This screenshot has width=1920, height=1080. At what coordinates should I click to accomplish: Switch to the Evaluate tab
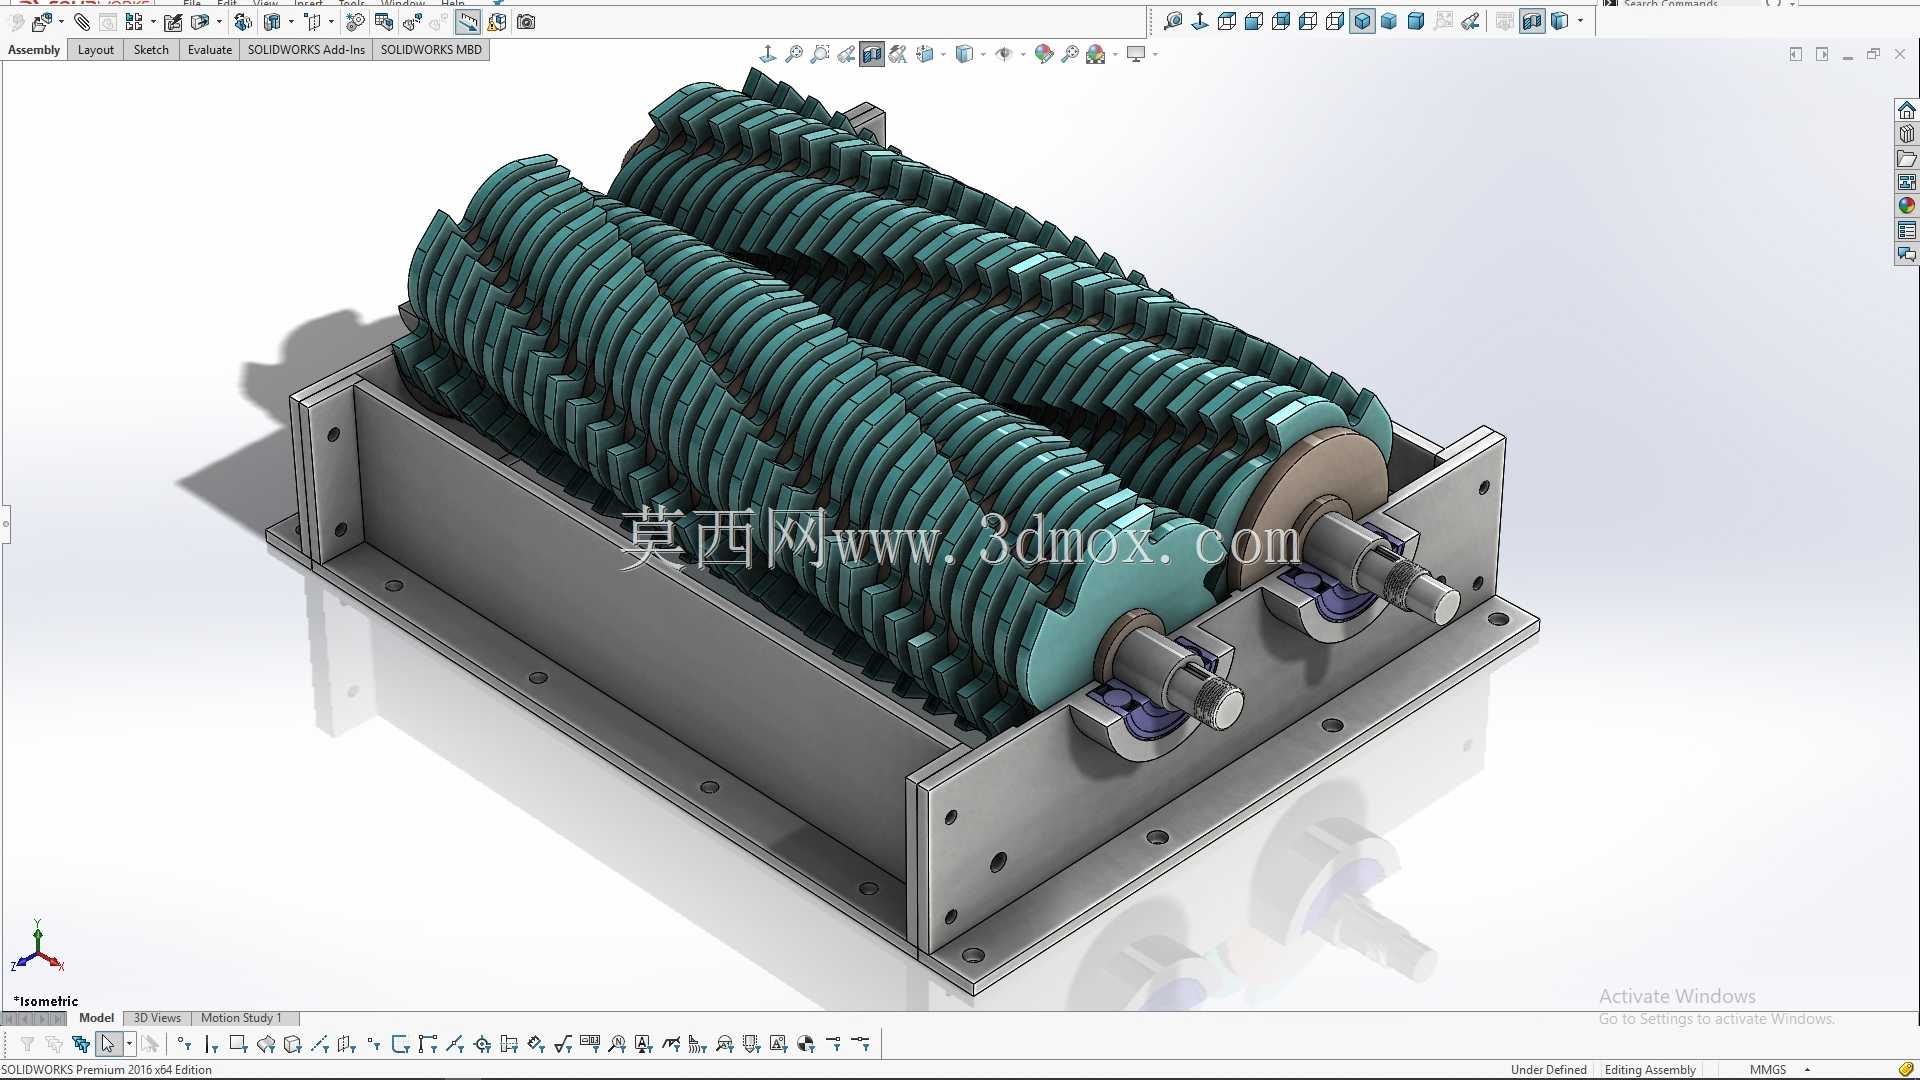coord(210,50)
